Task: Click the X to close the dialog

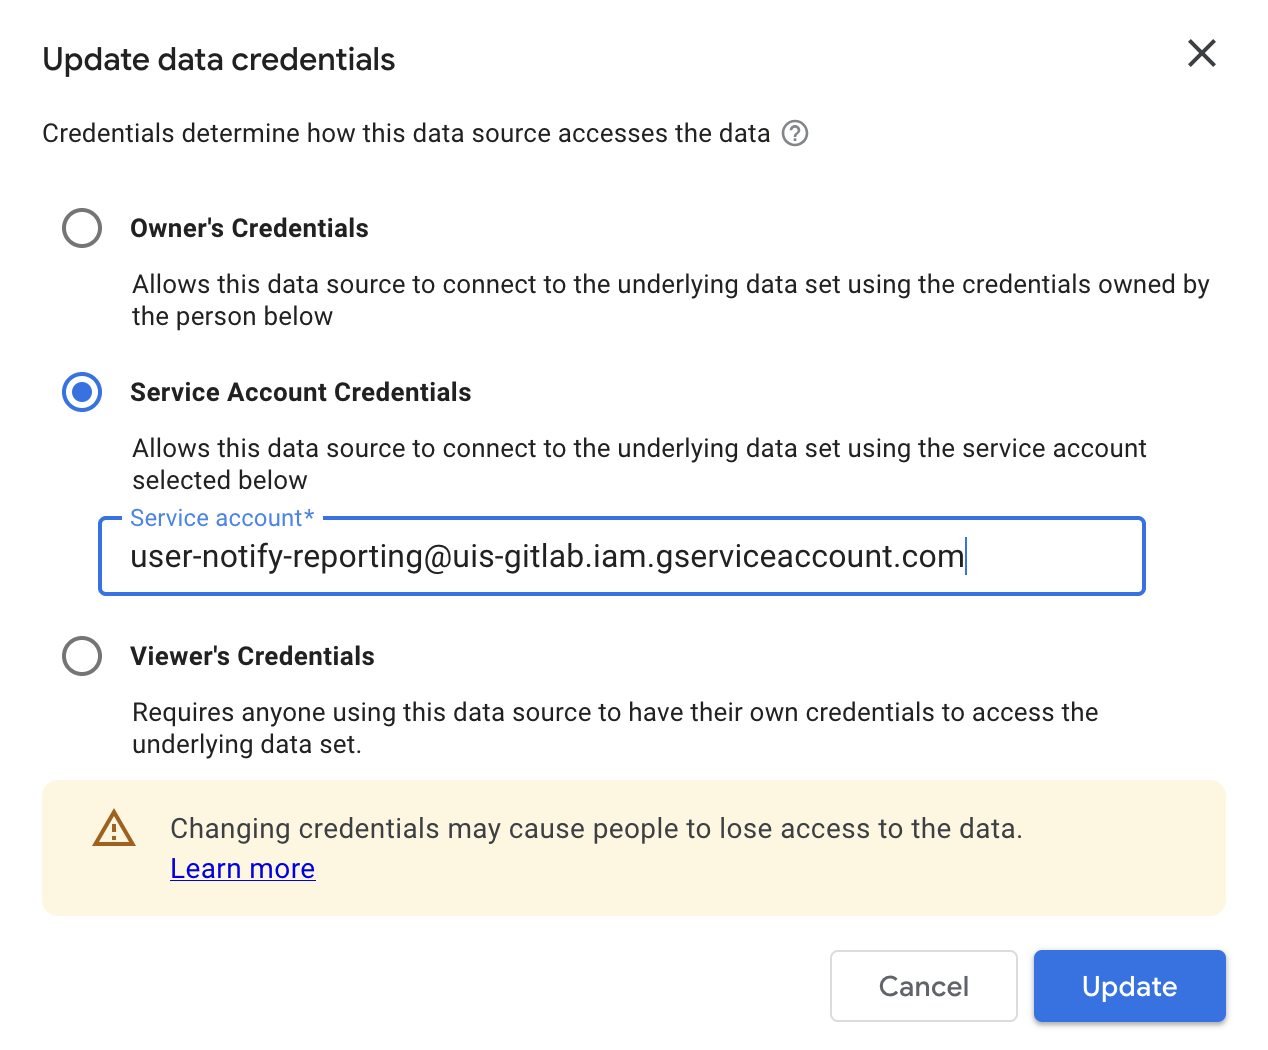Action: 1201,54
